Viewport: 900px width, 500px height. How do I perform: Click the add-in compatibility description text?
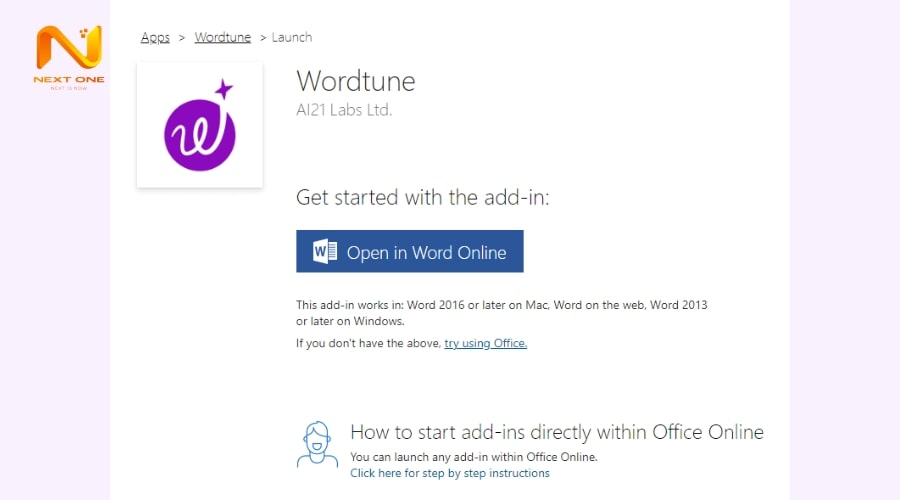[x=502, y=313]
